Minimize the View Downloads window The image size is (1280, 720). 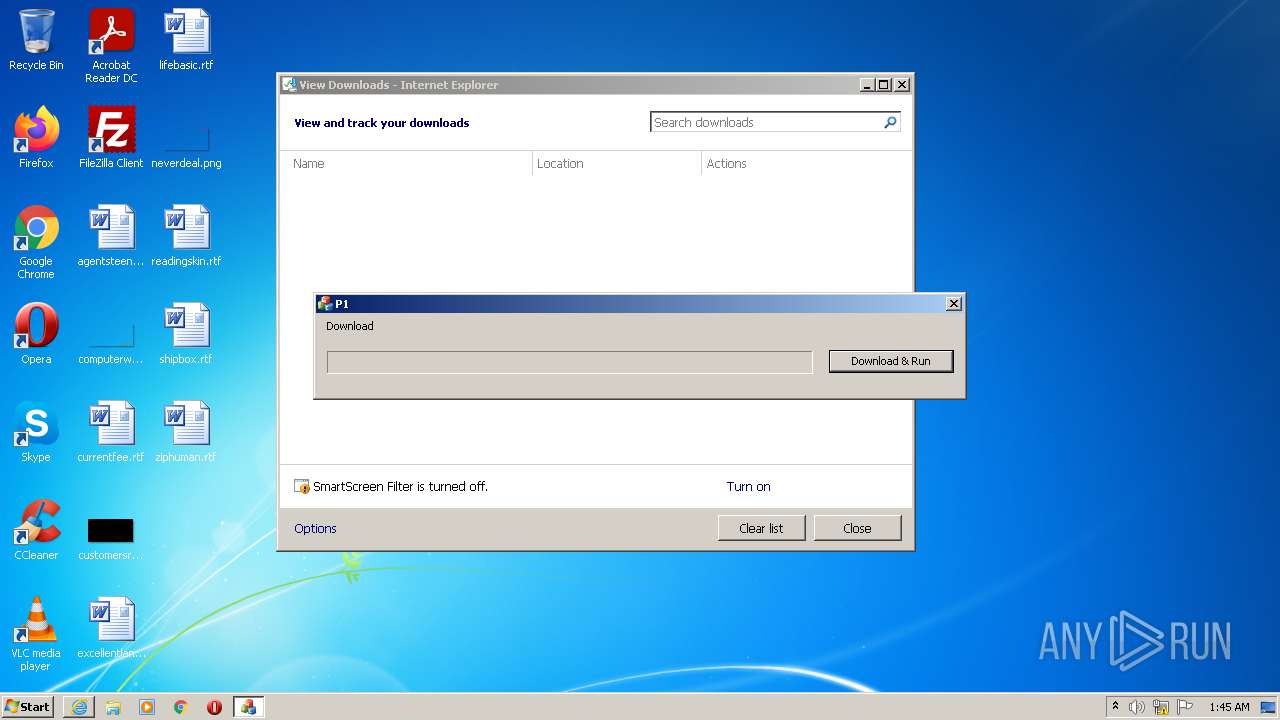tap(867, 85)
